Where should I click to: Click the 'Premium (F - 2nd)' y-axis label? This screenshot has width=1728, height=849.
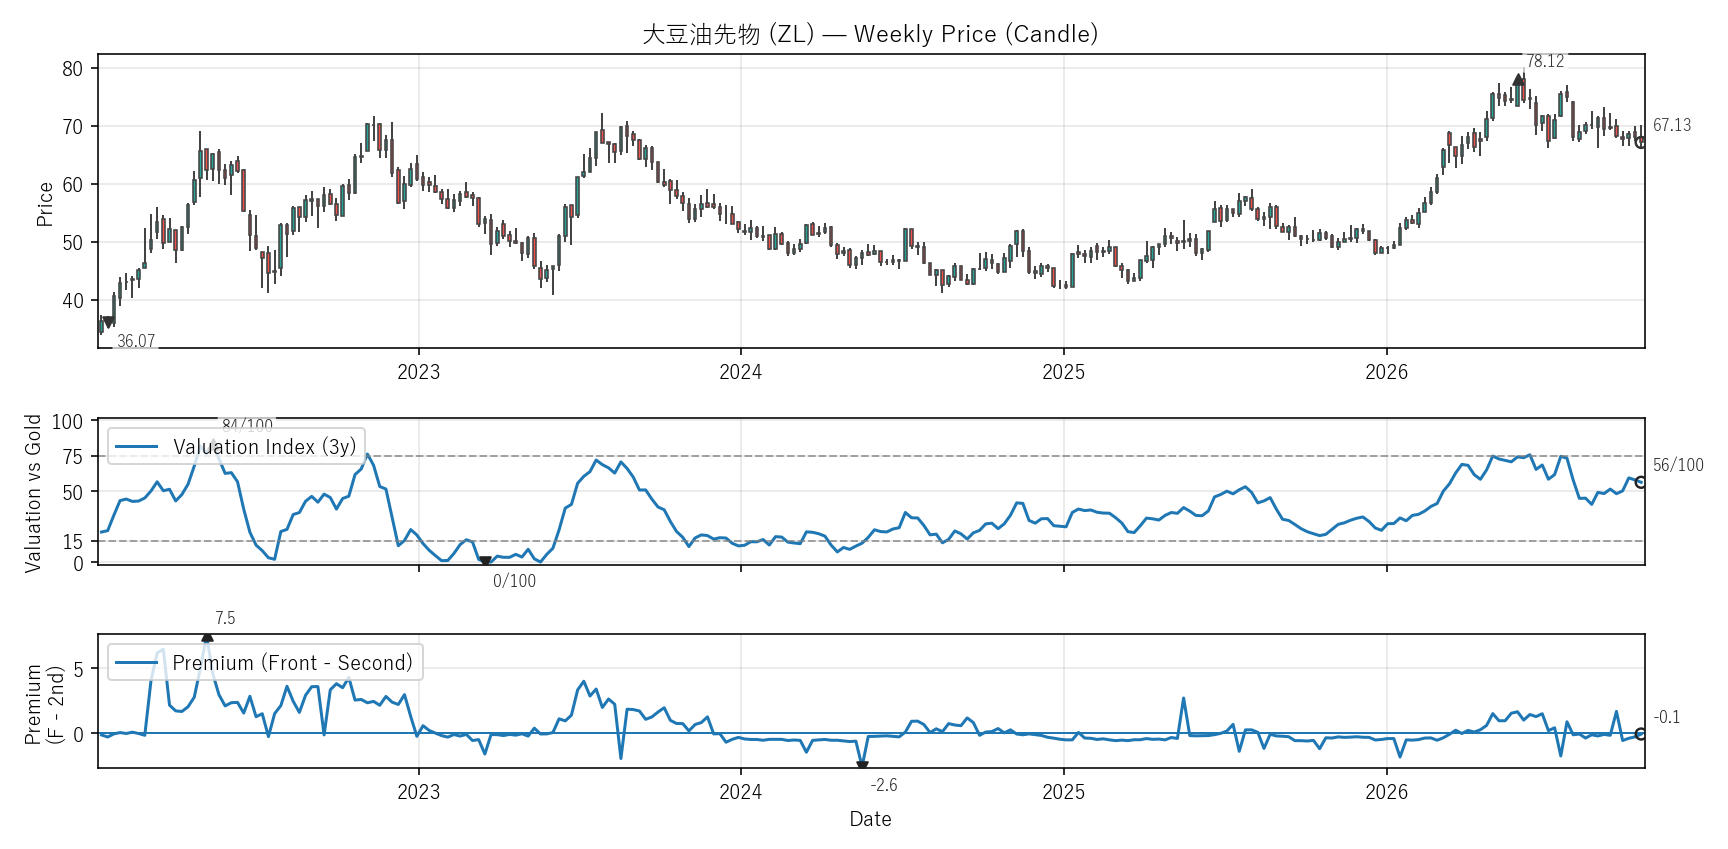(44, 704)
